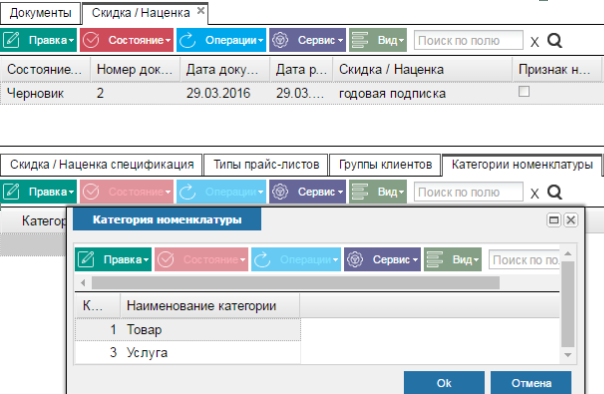Image resolution: width=604 pixels, height=394 pixels.
Task: Maximize the Категория номенклатуры dialog
Action: (x=554, y=220)
